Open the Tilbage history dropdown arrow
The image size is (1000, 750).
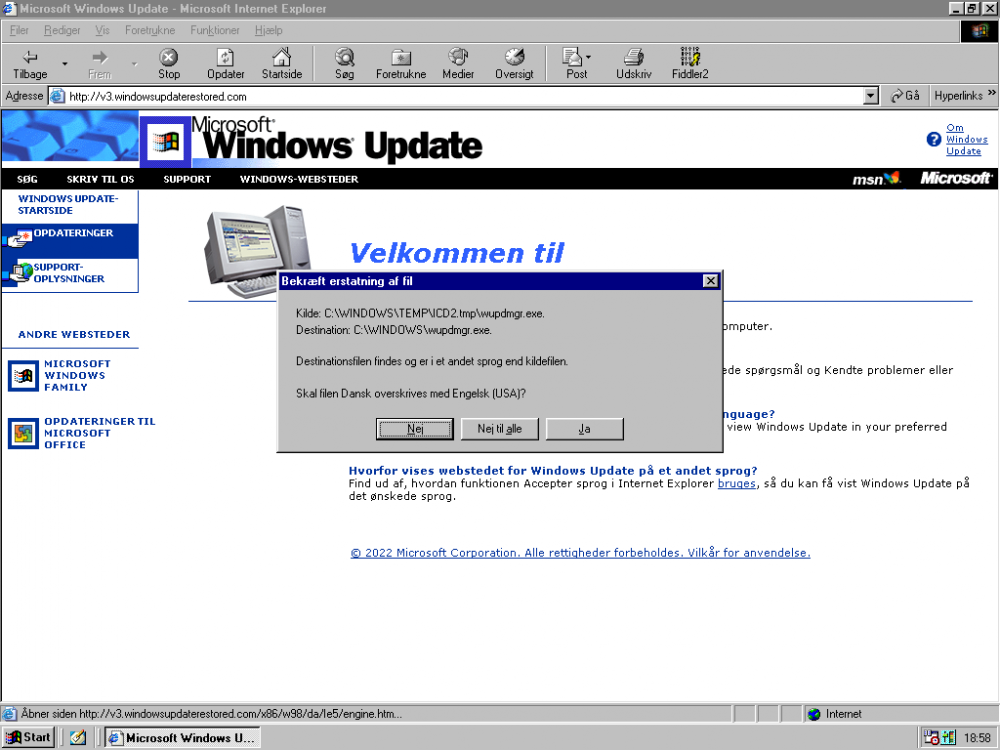tap(65, 64)
